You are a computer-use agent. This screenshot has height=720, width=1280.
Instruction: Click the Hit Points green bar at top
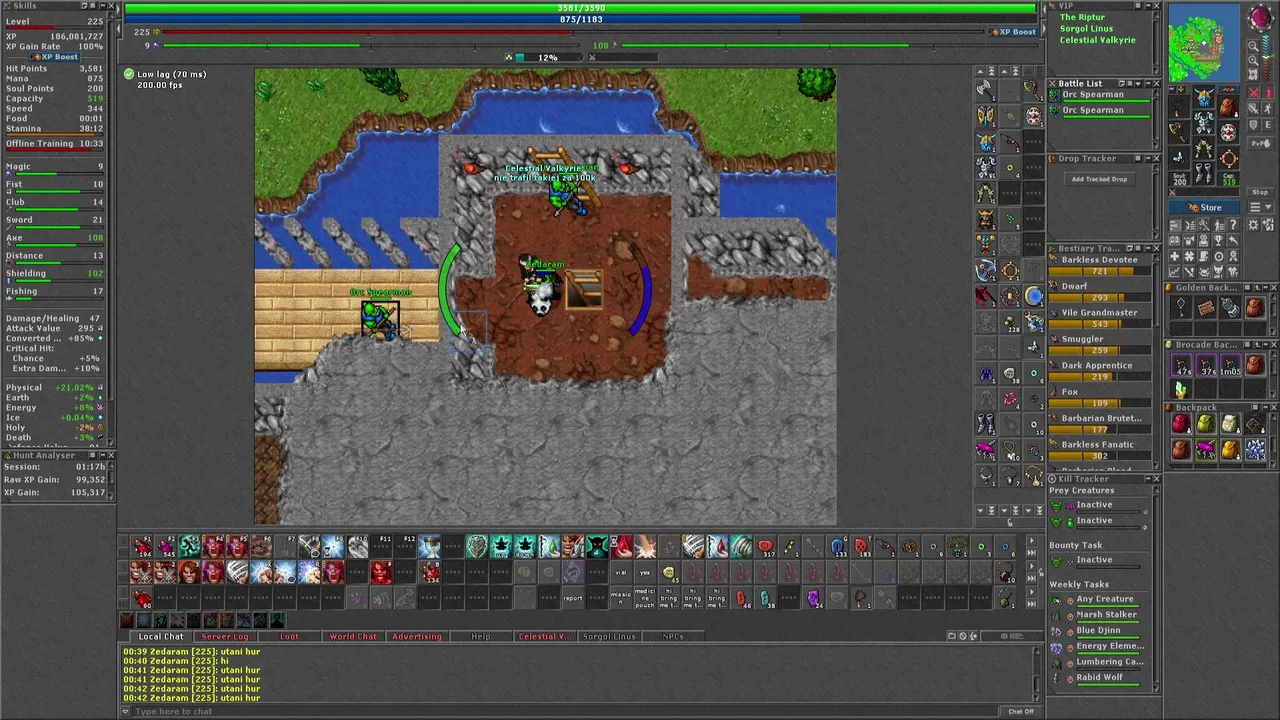(581, 8)
